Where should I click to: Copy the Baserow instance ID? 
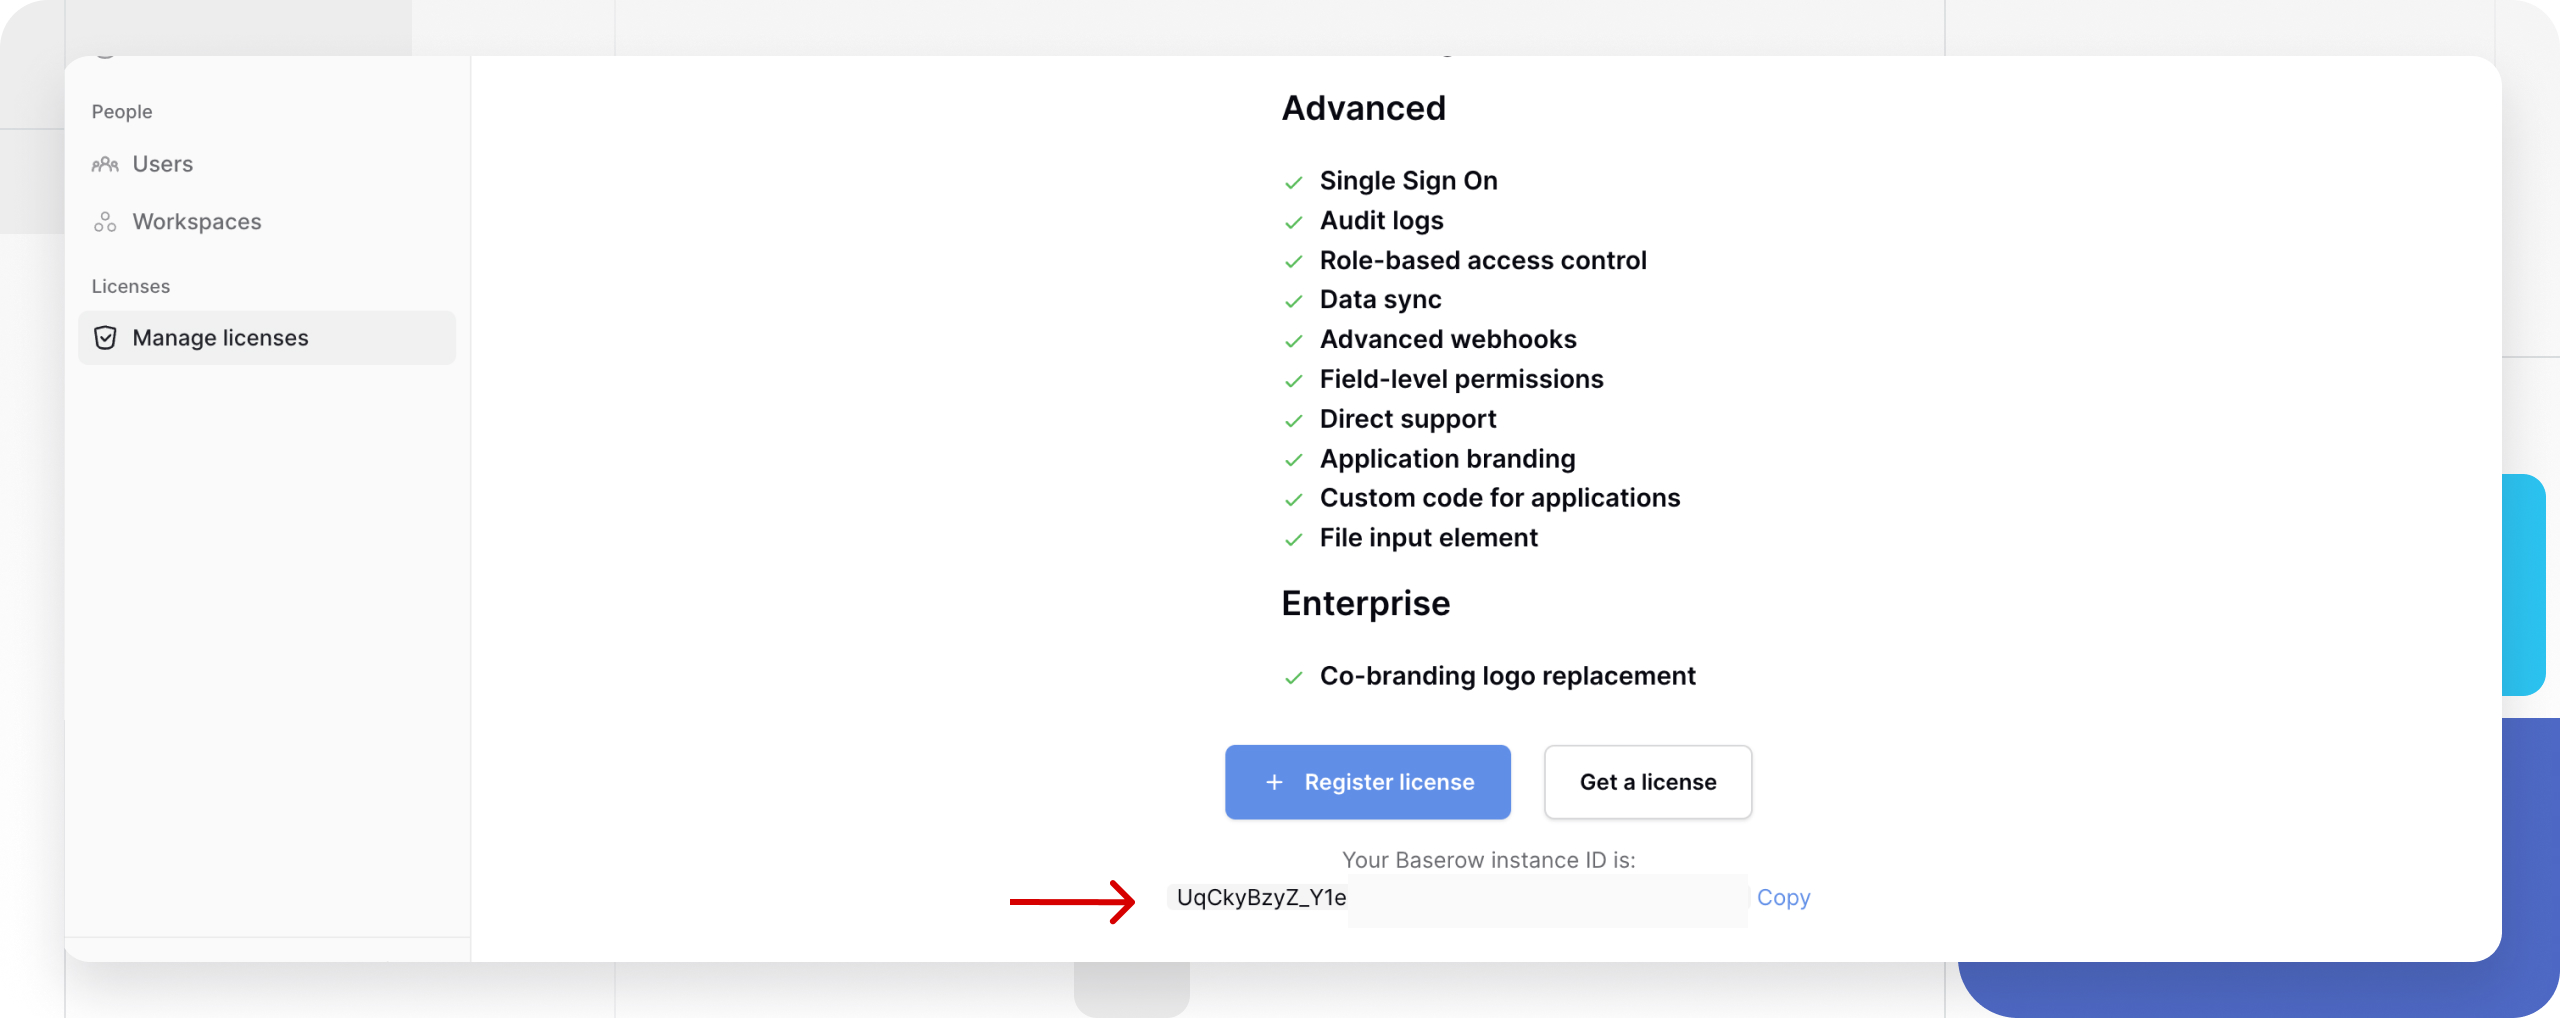(x=1783, y=898)
